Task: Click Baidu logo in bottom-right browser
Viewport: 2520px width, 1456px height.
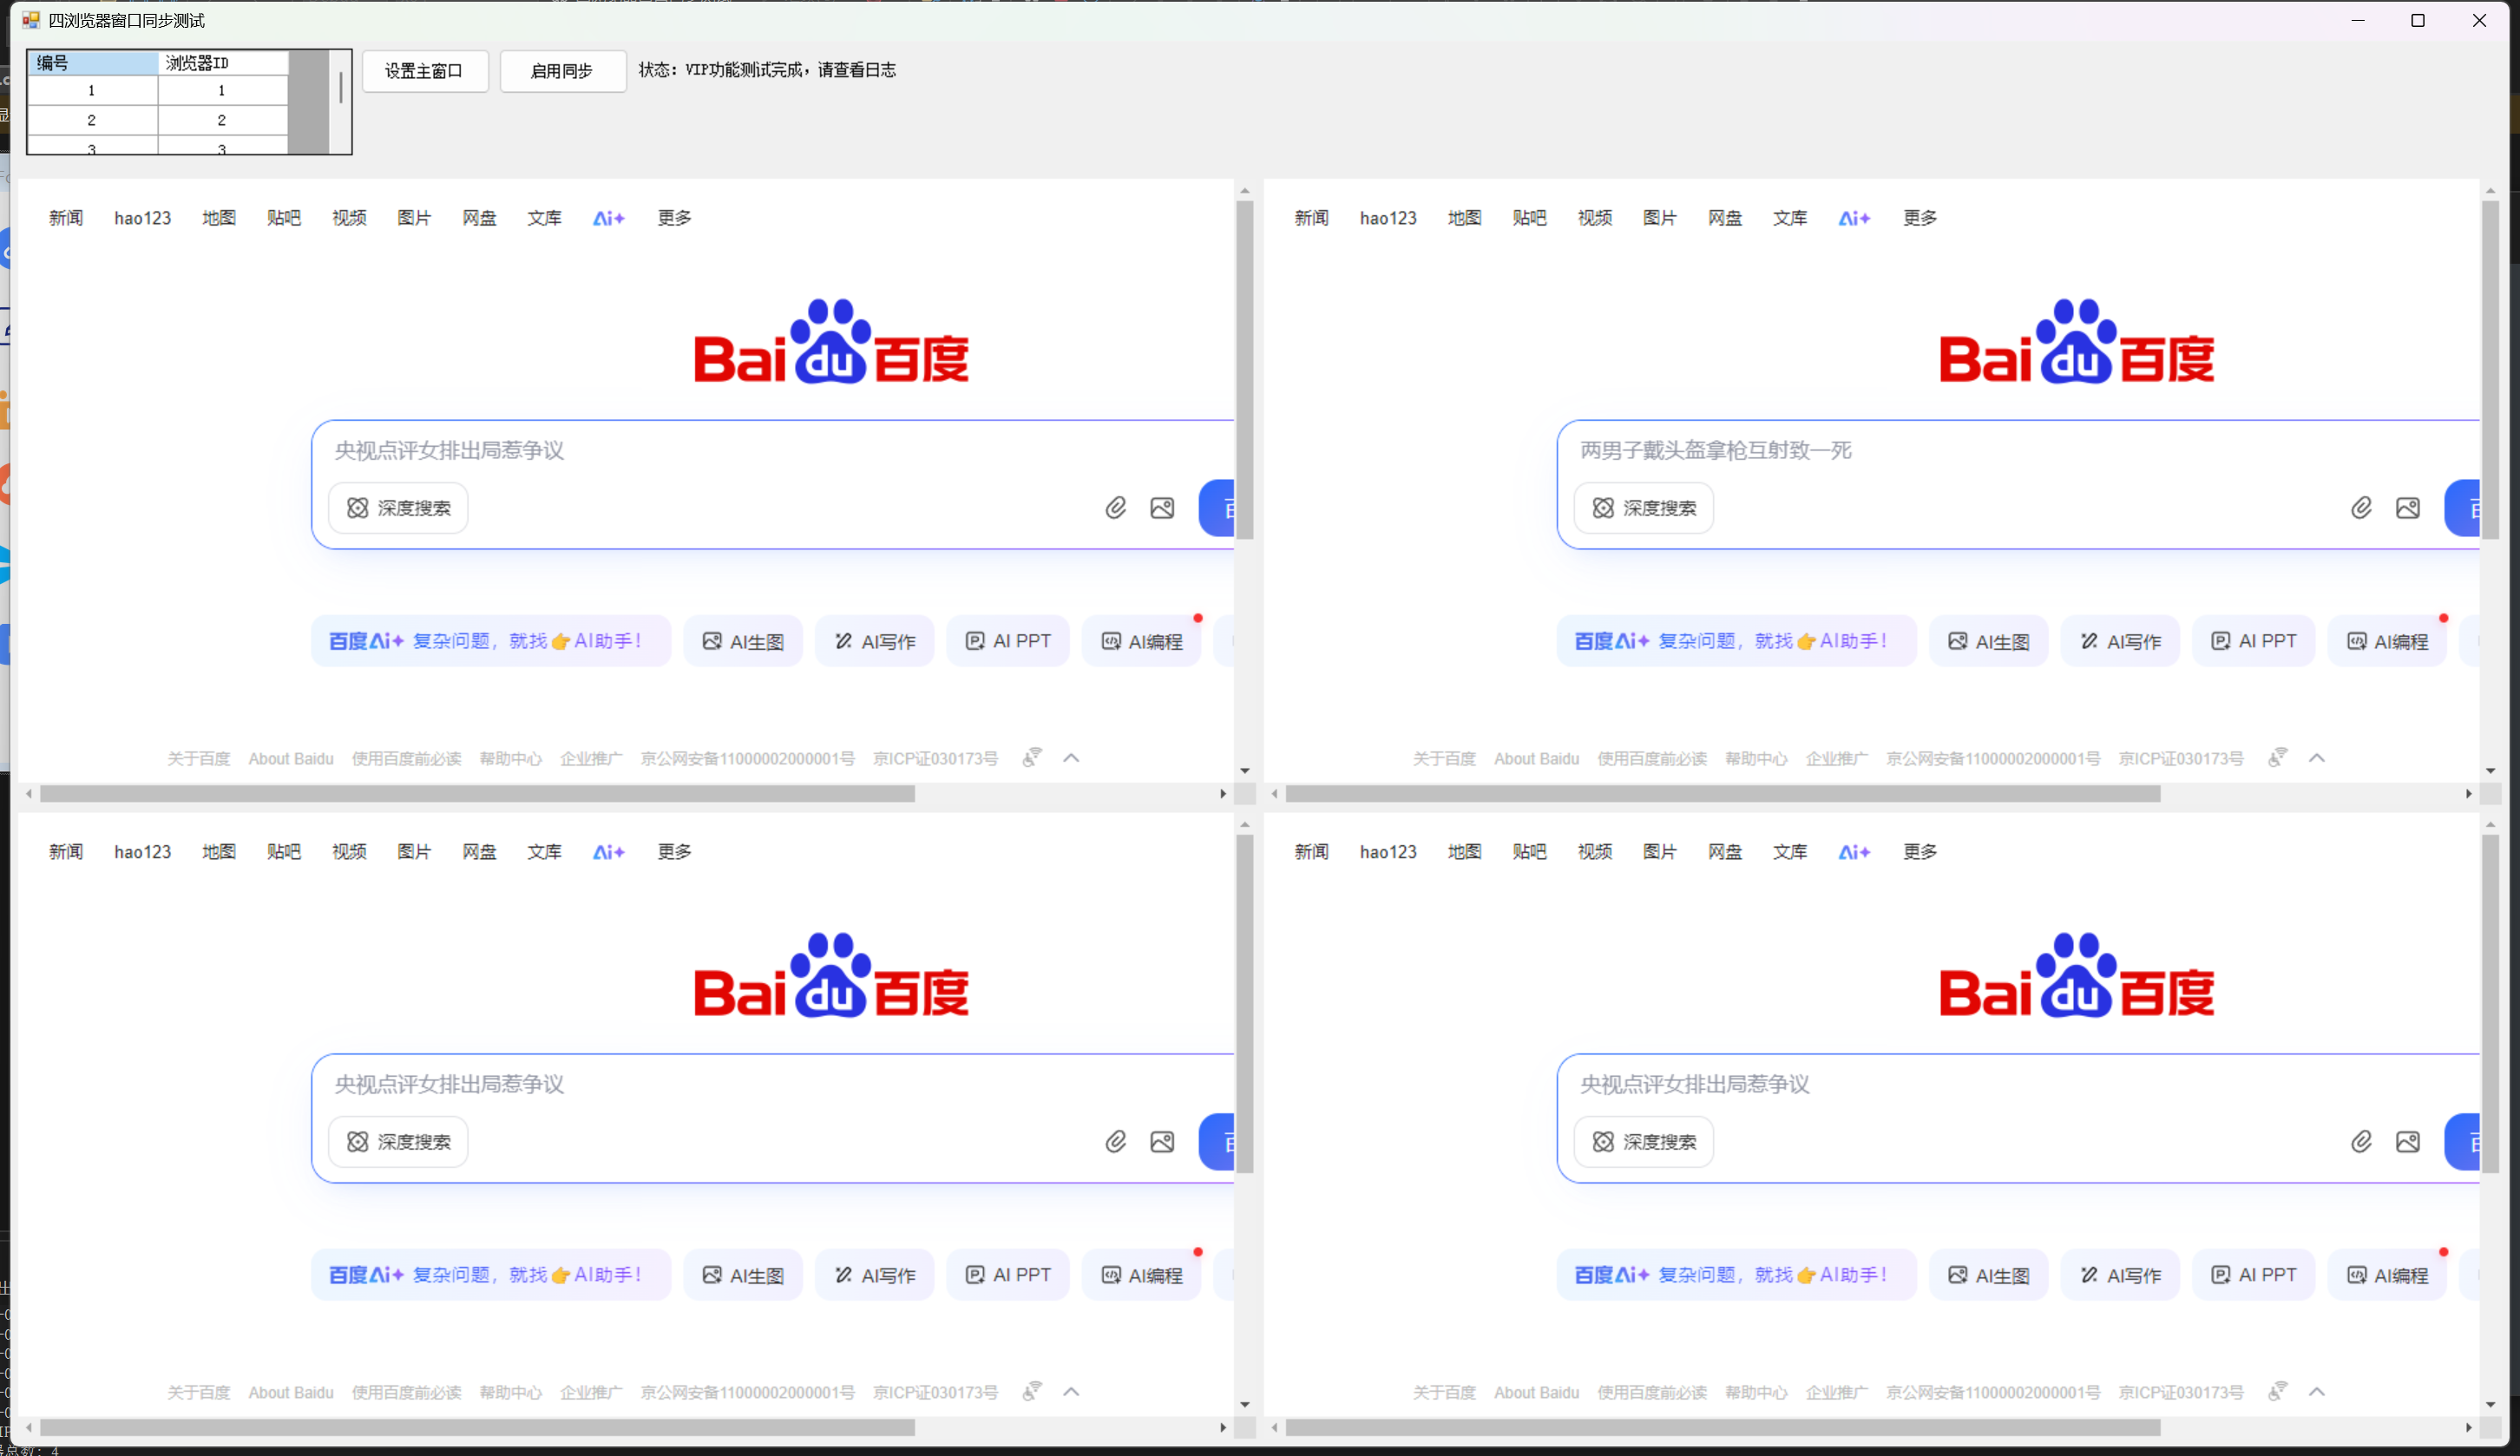Action: coord(2076,976)
